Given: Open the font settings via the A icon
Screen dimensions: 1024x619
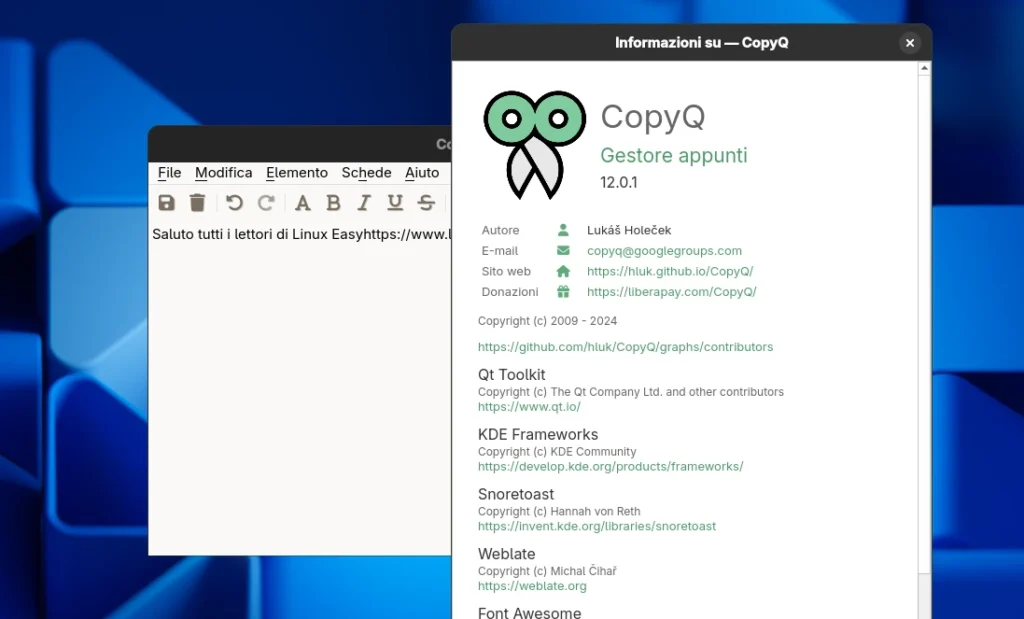Looking at the screenshot, I should (x=301, y=202).
